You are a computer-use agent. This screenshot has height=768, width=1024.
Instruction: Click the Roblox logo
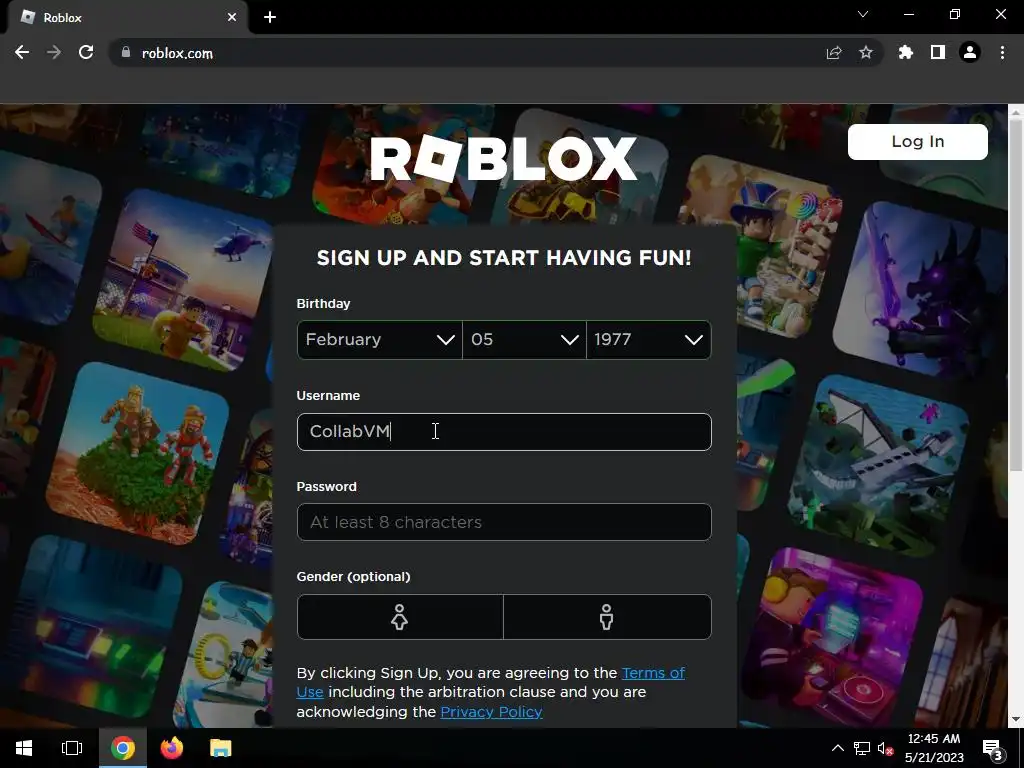point(504,159)
